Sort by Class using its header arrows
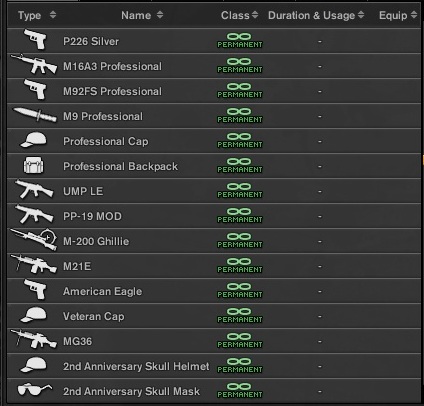 tap(255, 15)
